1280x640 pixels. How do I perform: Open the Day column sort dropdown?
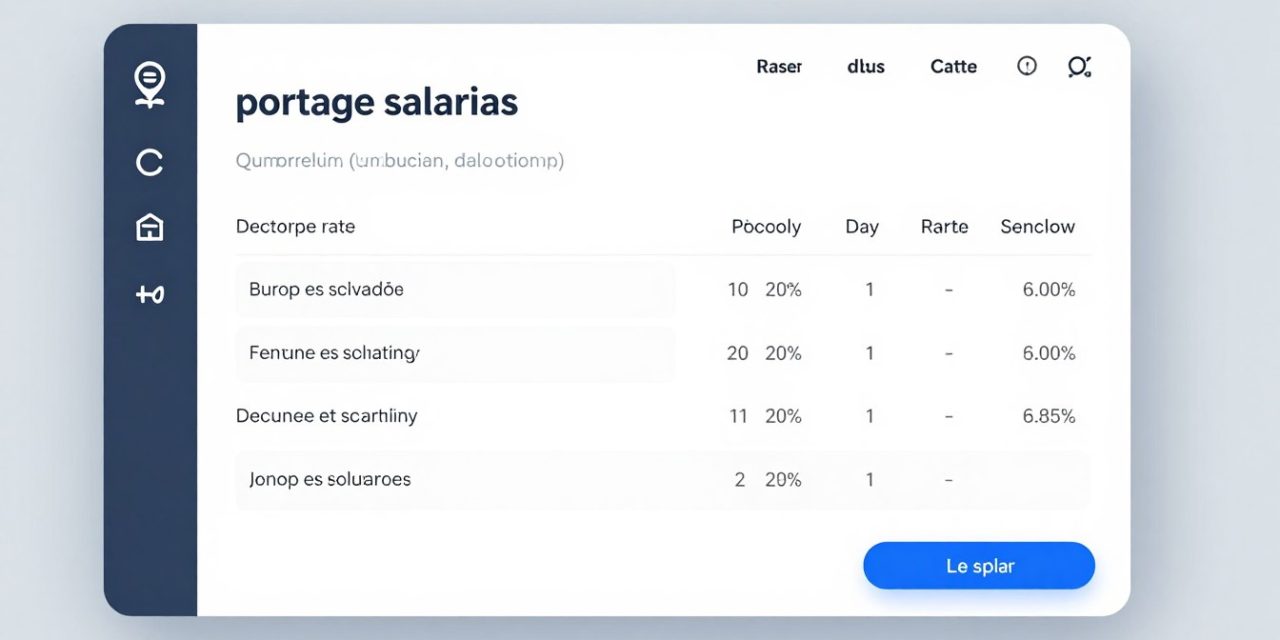(862, 226)
